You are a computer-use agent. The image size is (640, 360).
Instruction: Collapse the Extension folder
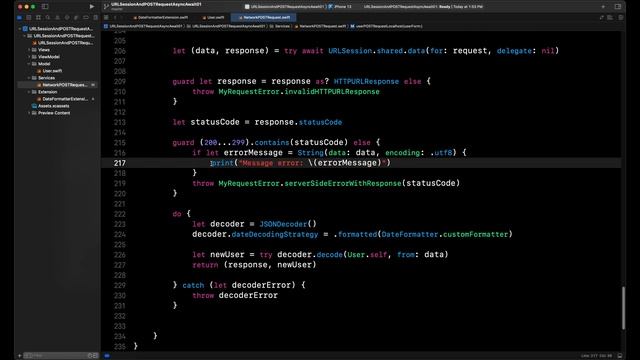(29, 92)
